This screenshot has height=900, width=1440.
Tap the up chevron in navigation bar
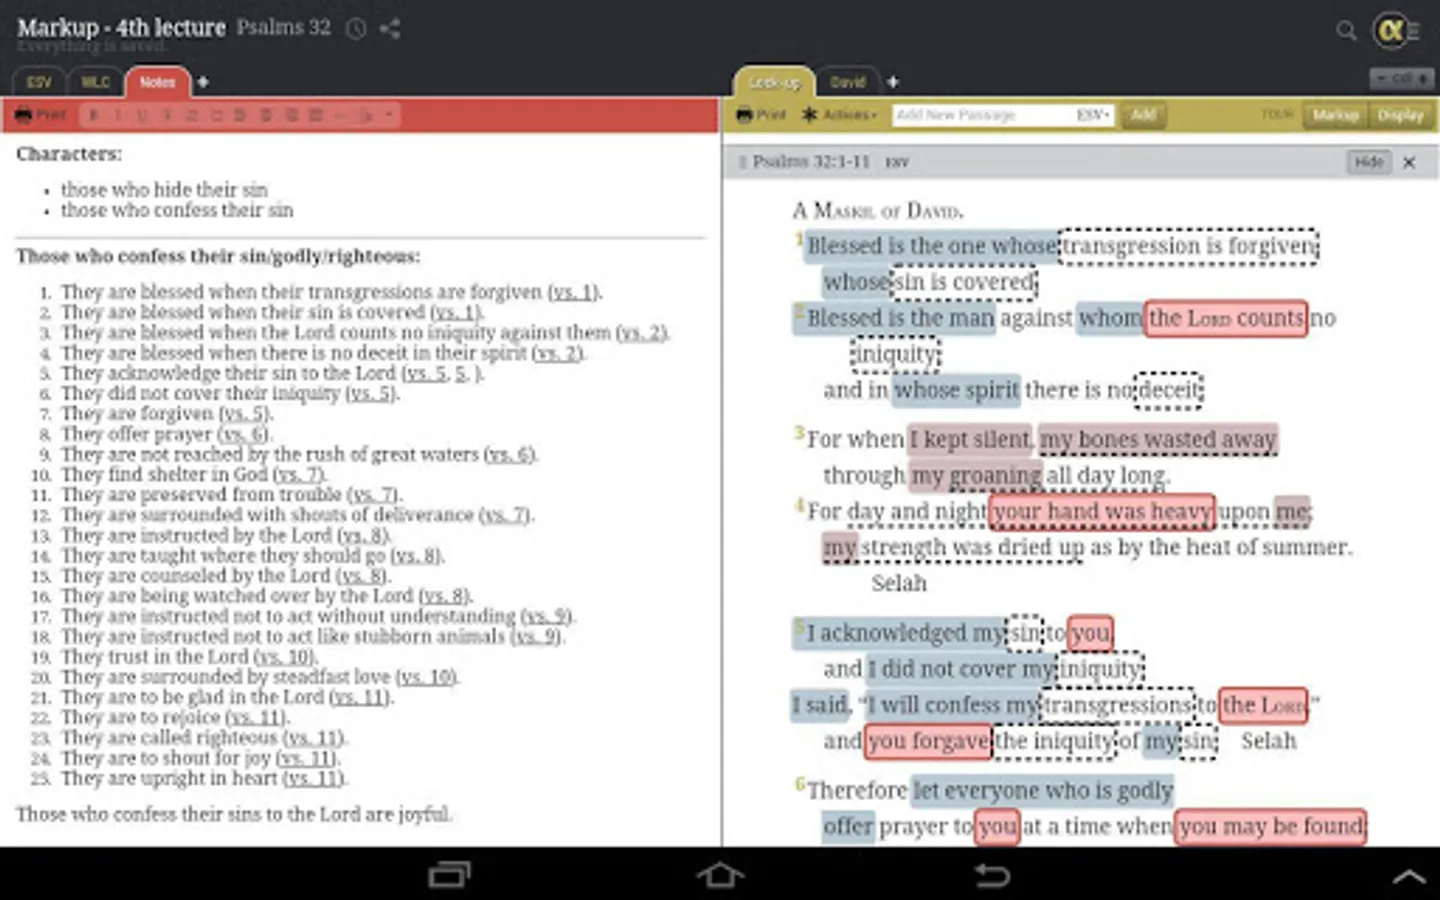click(1410, 877)
